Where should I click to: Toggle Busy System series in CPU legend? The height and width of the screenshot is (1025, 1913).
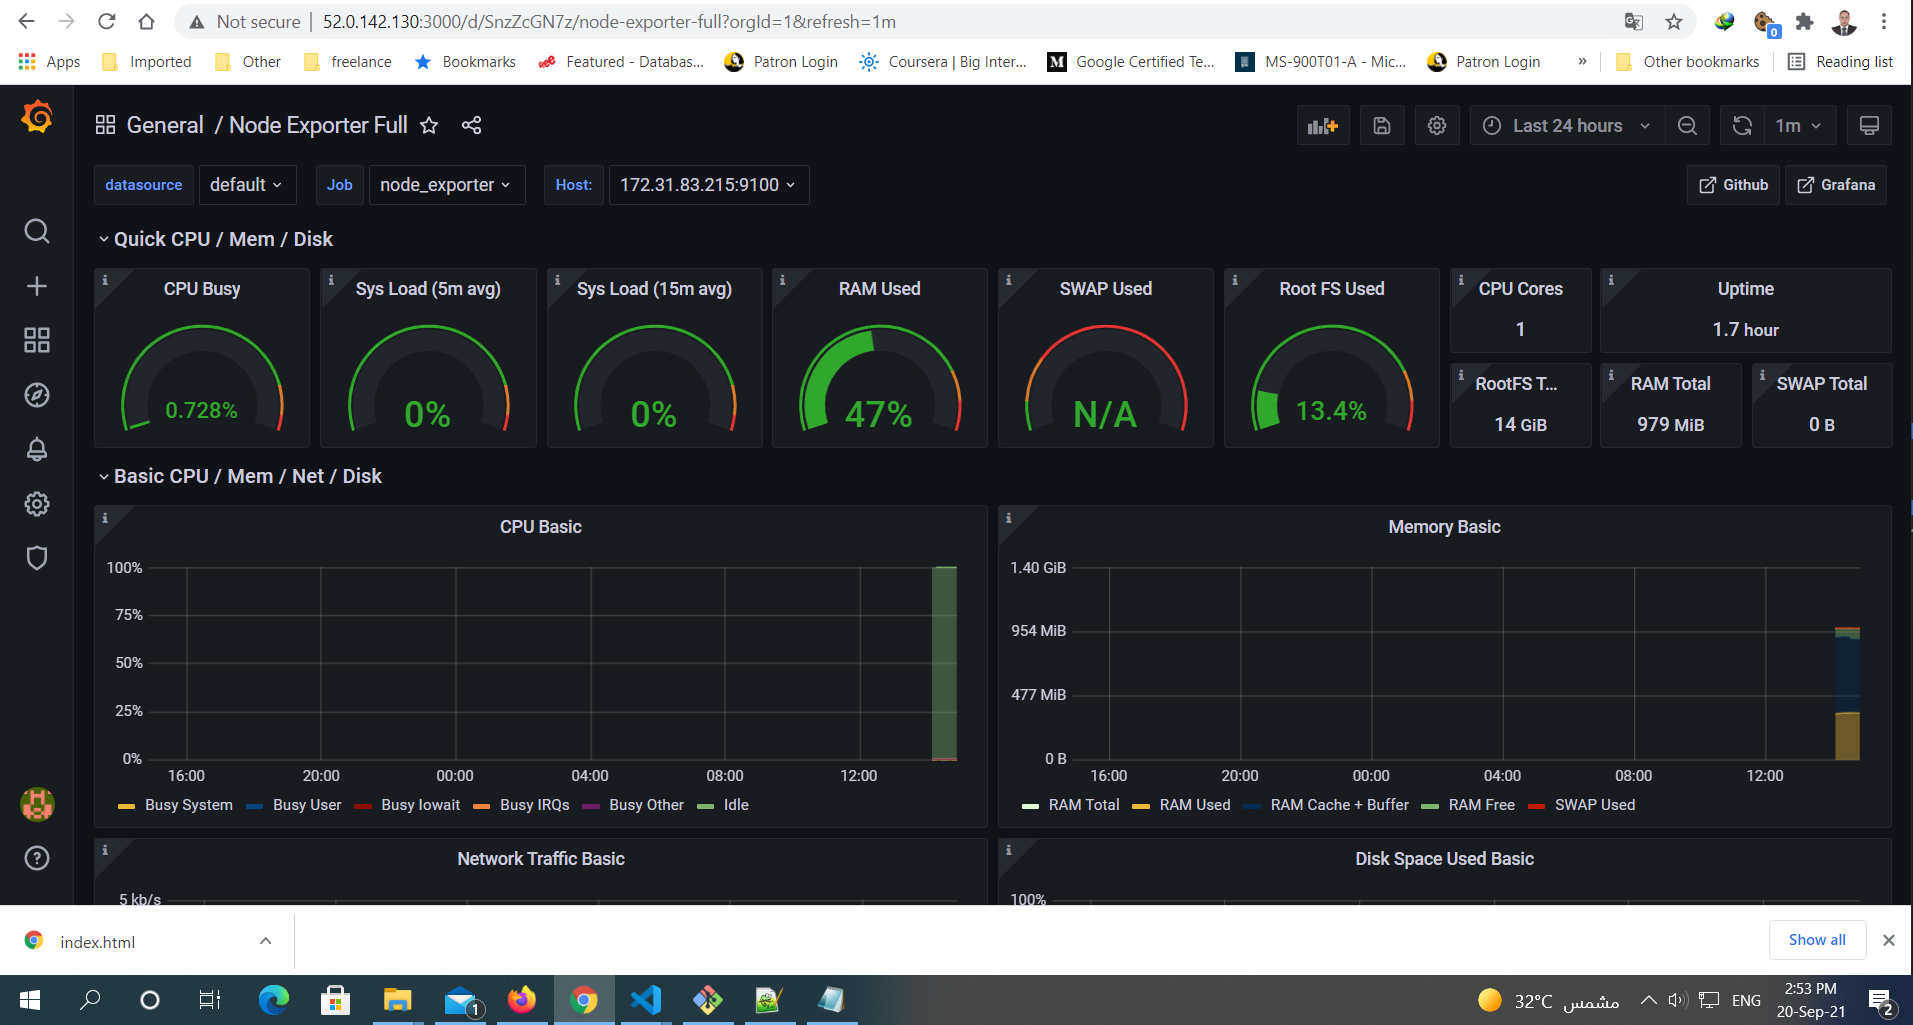coord(188,805)
